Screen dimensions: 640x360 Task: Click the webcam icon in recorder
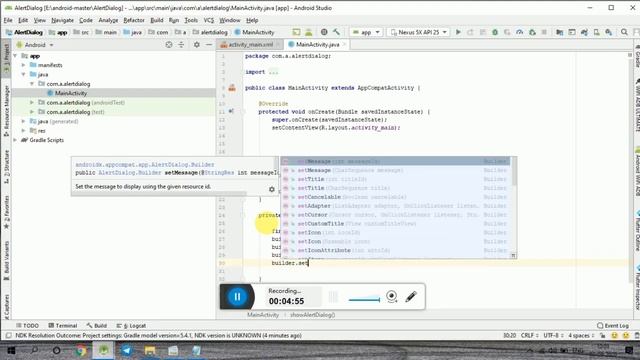point(391,296)
